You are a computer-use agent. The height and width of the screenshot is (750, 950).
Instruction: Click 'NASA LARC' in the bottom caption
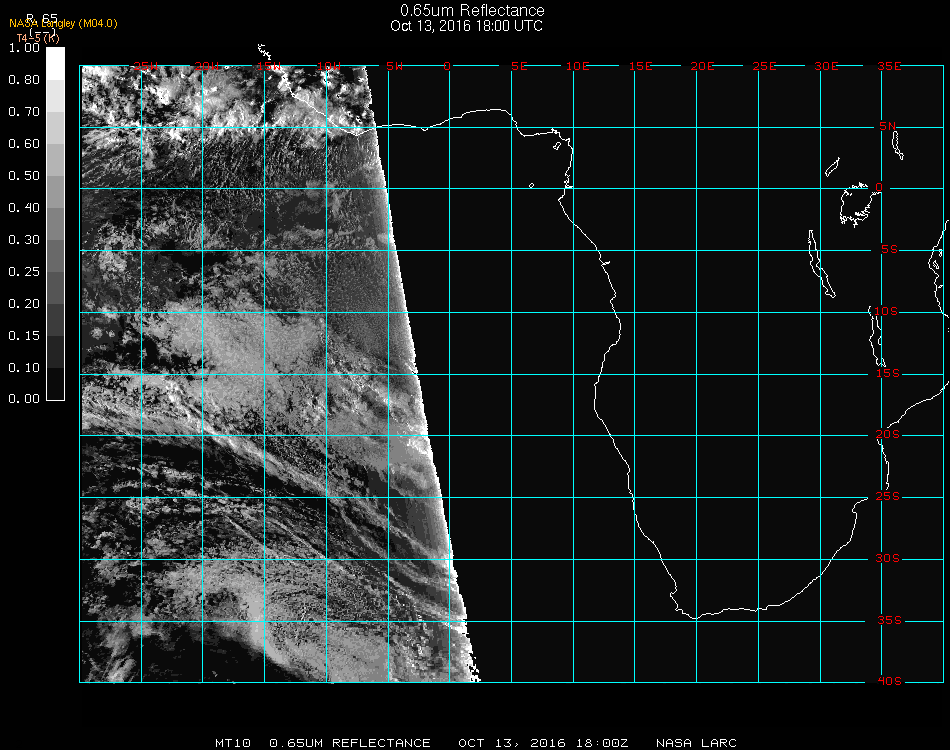(696, 743)
